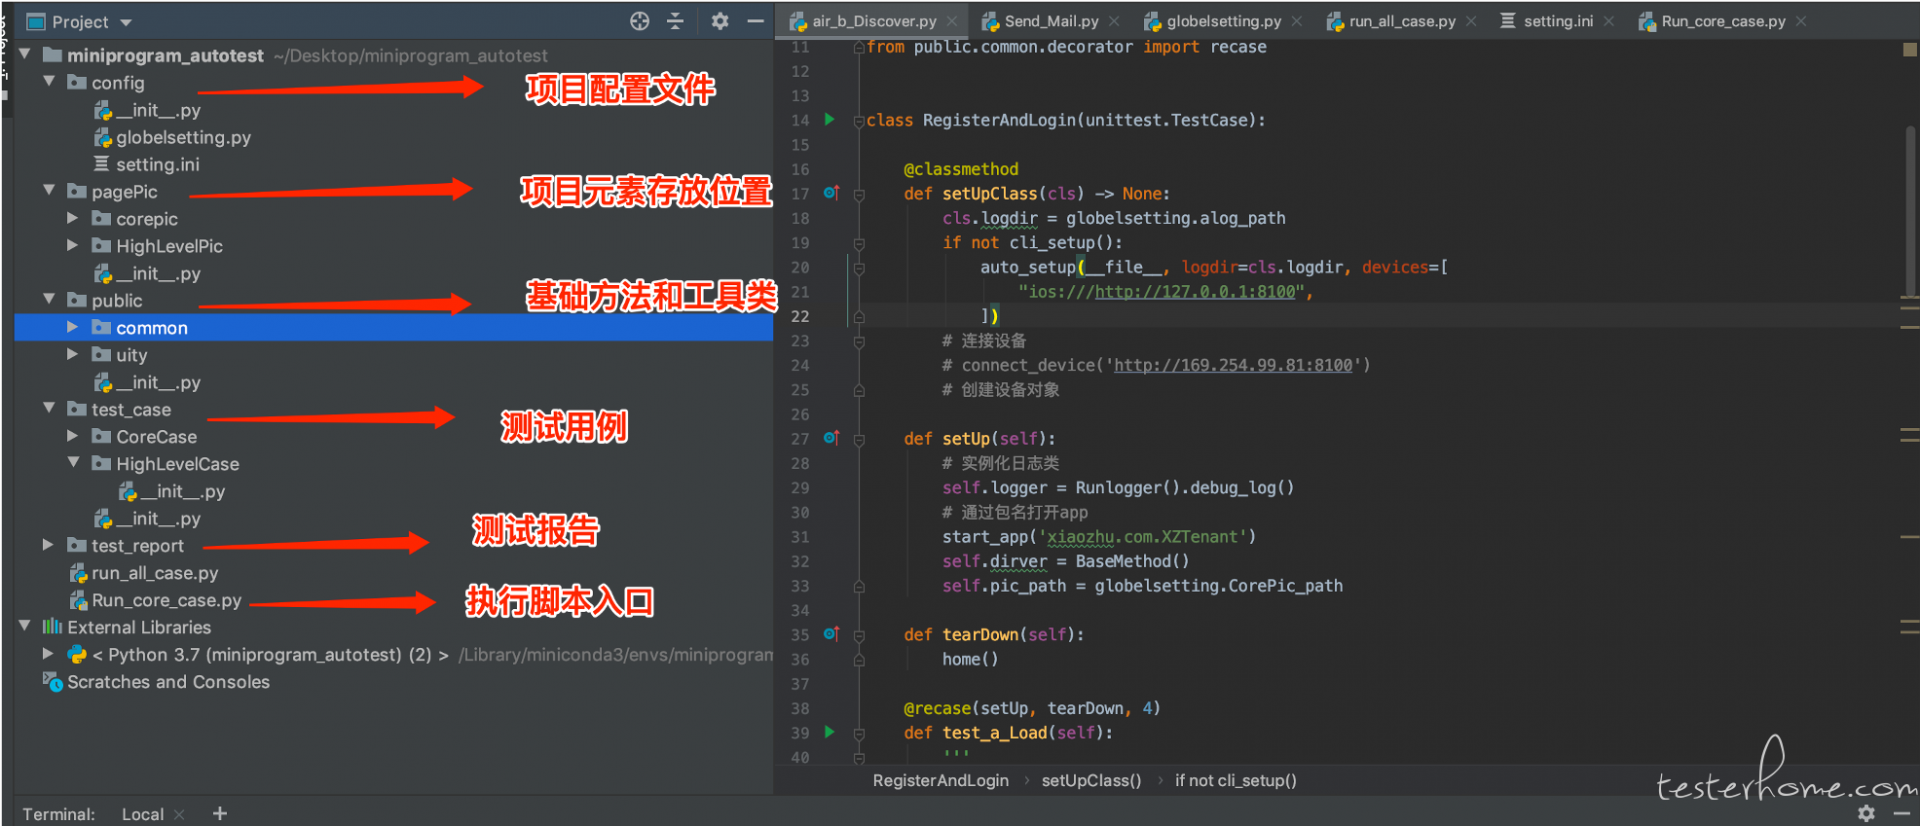Click the inspection status indicator square
Viewport: 1920px width, 826px height.
click(x=1910, y=49)
